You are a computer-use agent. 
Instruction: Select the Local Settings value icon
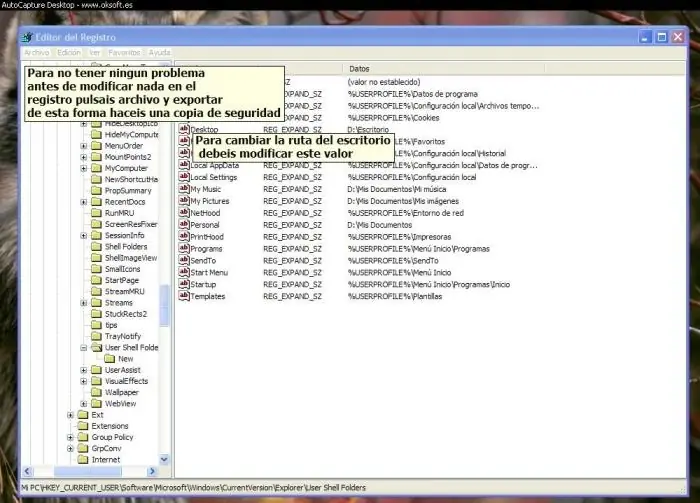pos(184,177)
